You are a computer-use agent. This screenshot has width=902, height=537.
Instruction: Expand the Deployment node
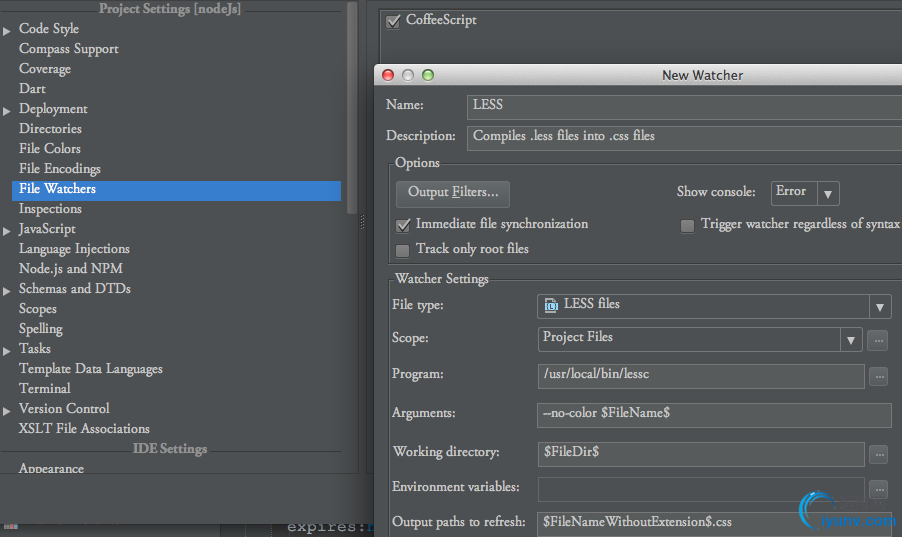[x=7, y=111]
